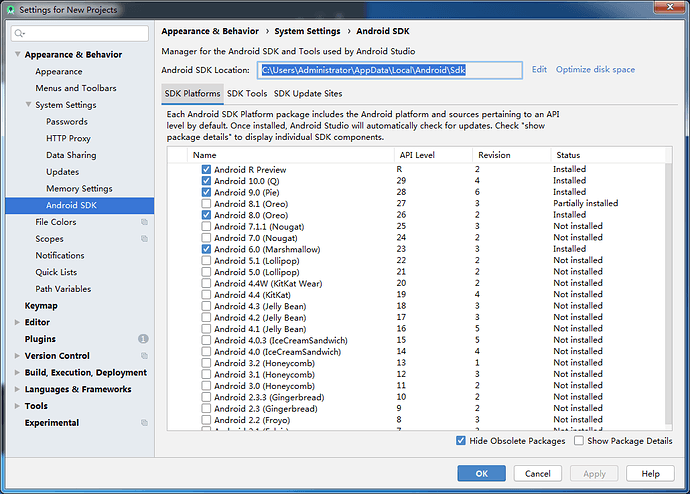
Task: Uncheck the Android R Preview platform
Action: (x=206, y=170)
